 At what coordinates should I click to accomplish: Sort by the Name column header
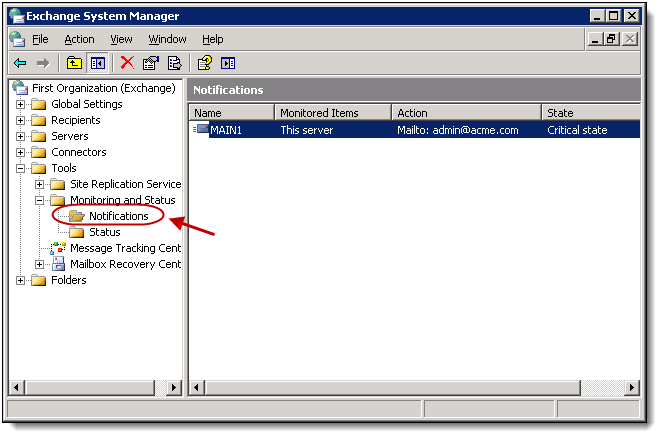232,113
